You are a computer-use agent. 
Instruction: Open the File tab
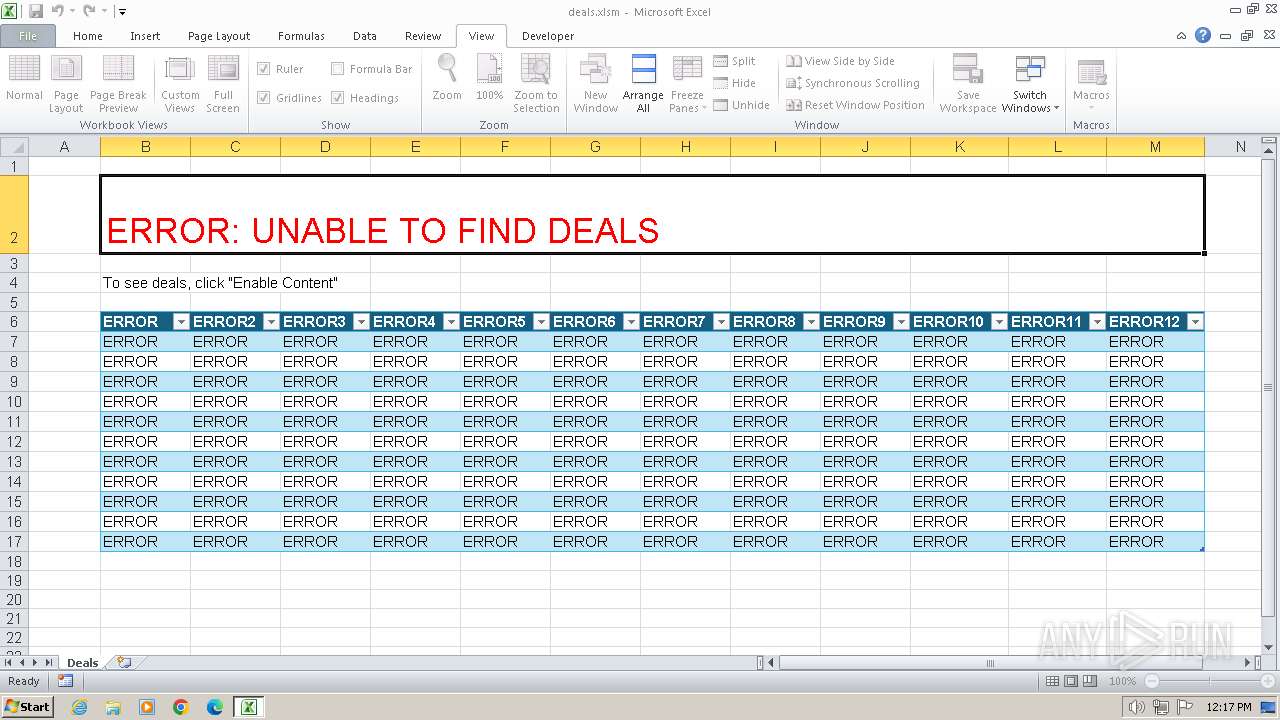28,36
